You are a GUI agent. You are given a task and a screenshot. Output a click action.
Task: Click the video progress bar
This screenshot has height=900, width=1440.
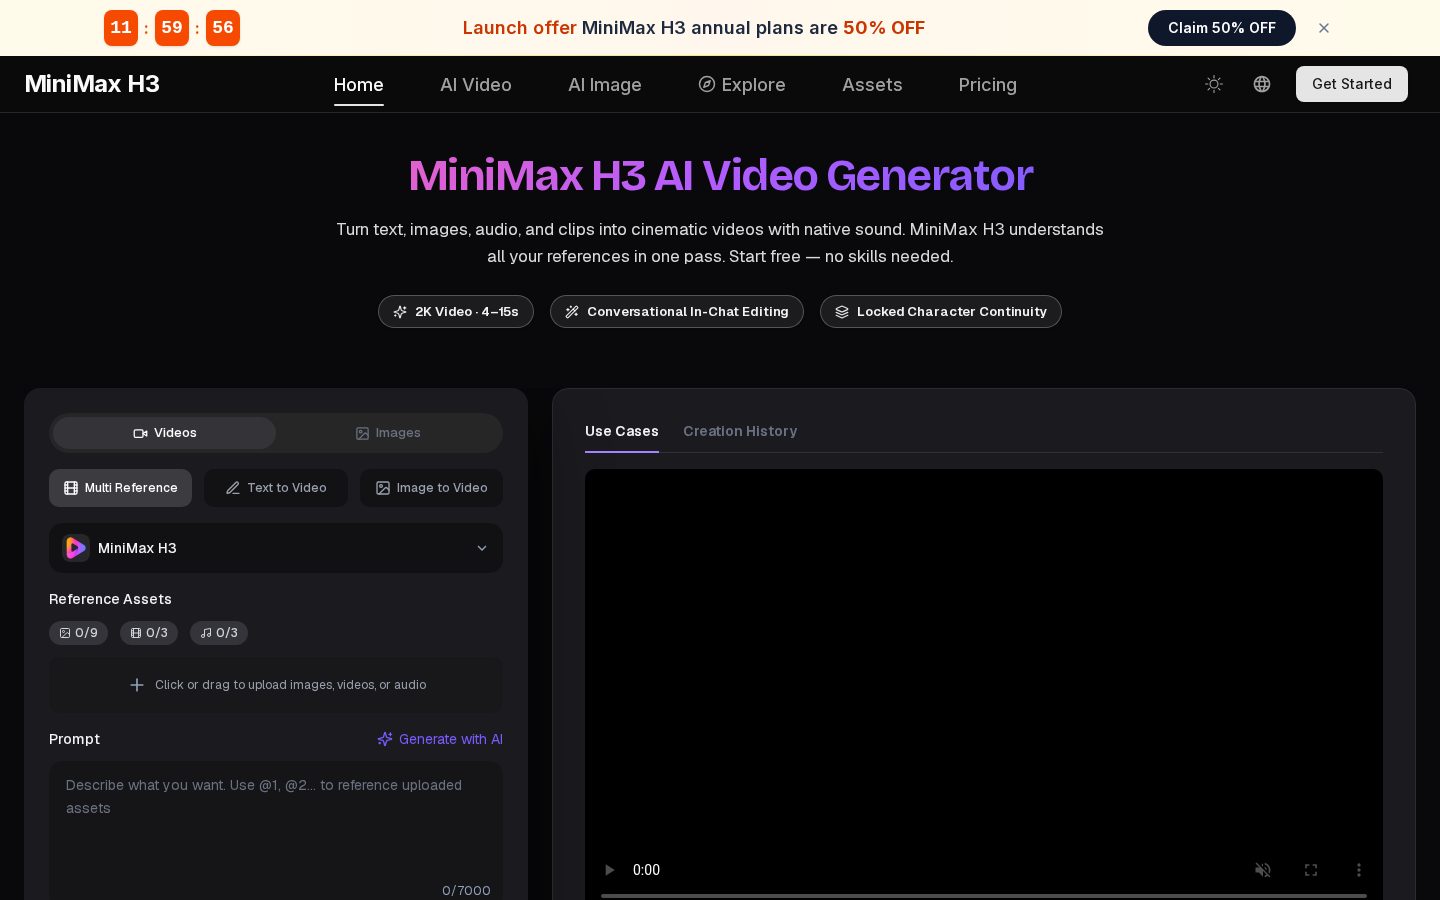click(x=984, y=895)
